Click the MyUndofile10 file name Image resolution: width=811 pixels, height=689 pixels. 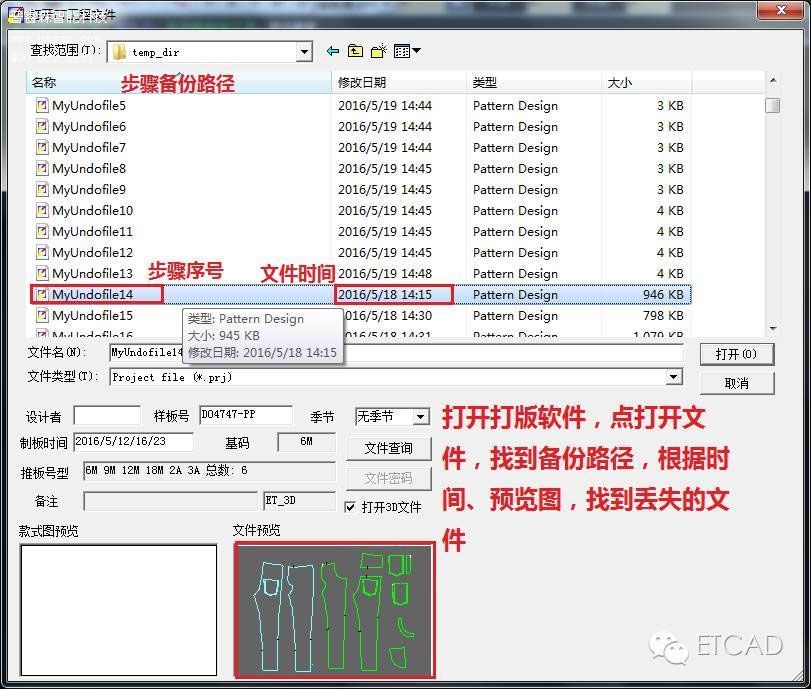pyautogui.click(x=93, y=211)
